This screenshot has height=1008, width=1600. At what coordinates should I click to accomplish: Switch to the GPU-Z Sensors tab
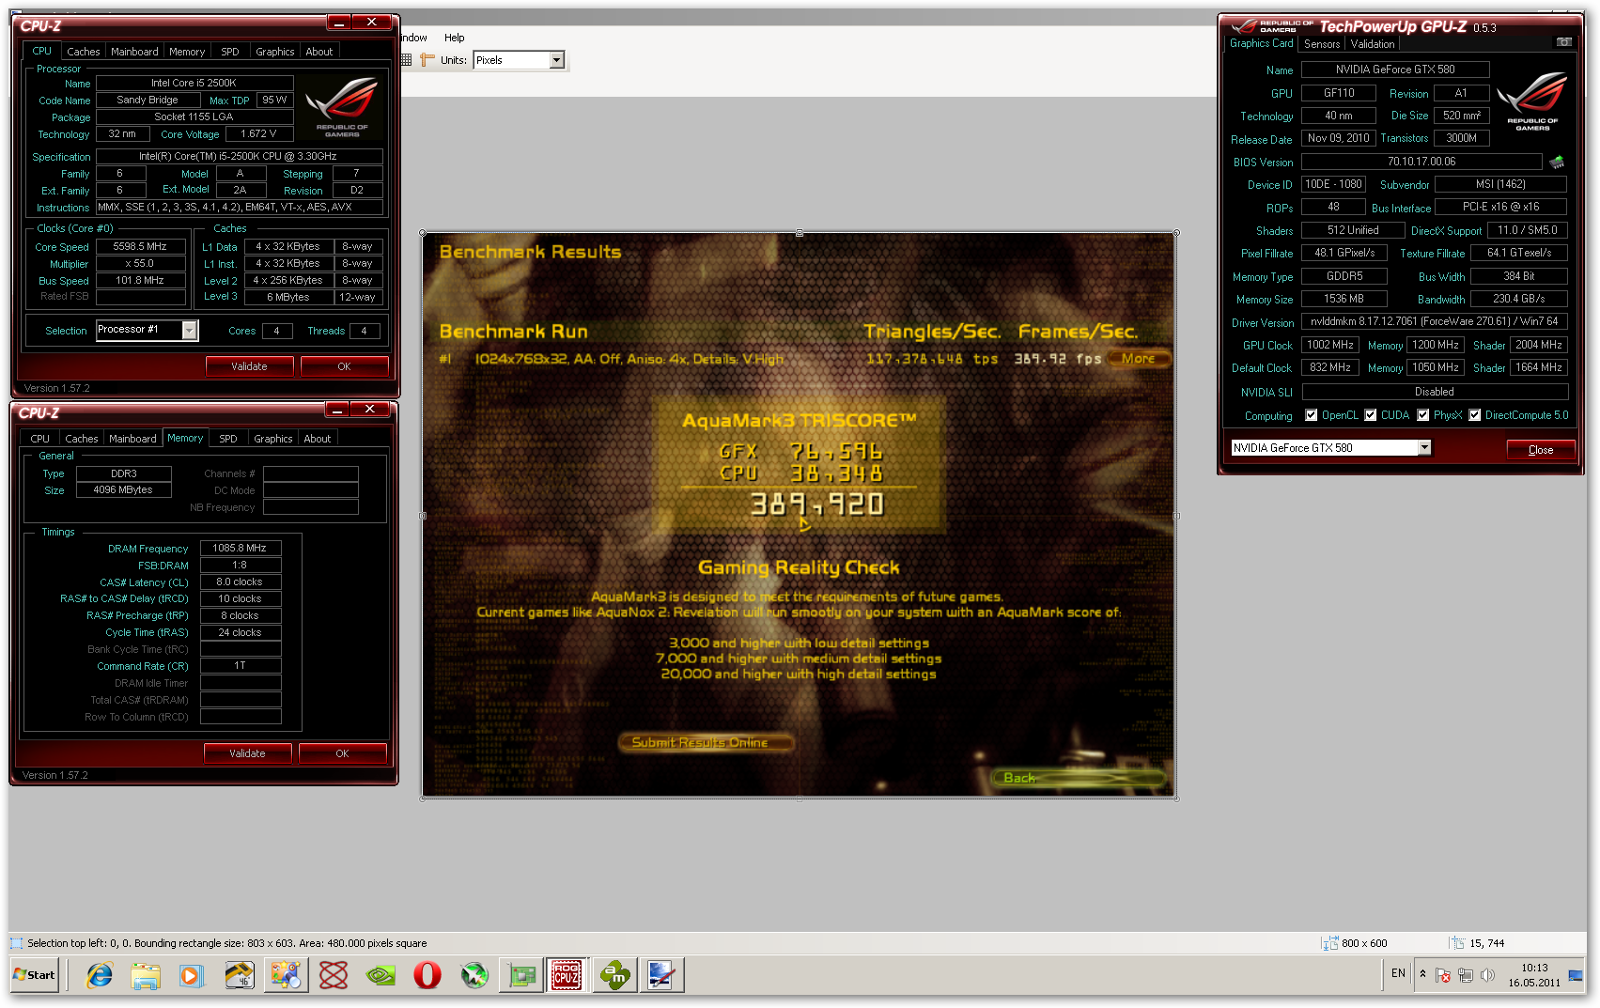coord(1321,44)
